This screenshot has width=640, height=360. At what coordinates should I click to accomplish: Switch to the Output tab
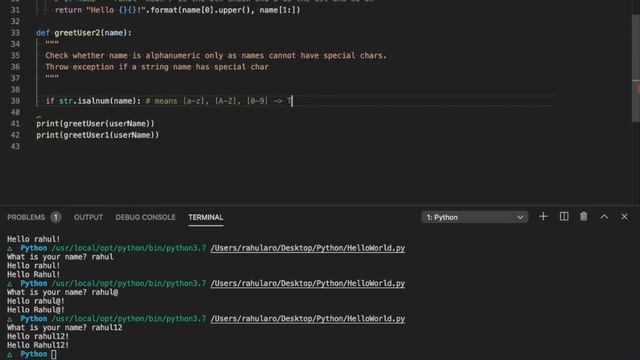click(88, 217)
